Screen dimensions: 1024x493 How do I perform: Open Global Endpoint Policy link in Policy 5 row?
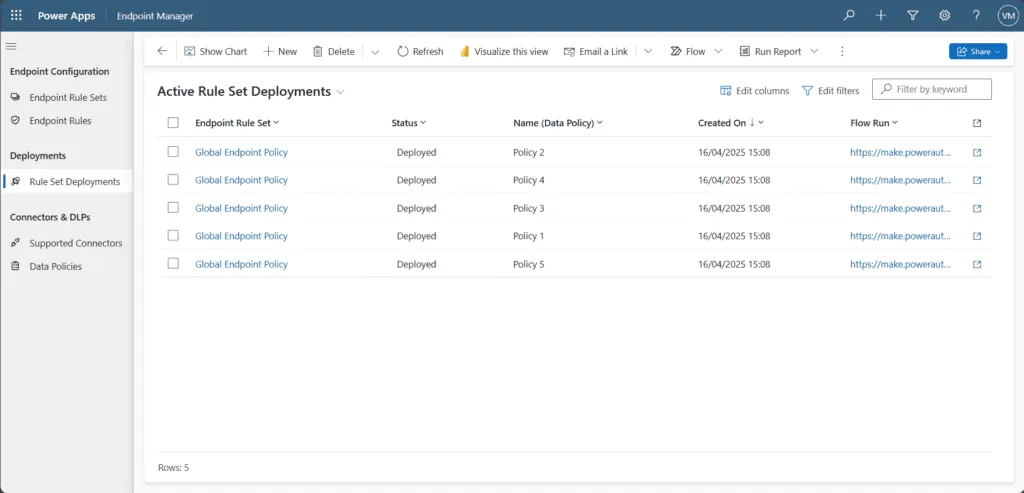[241, 264]
